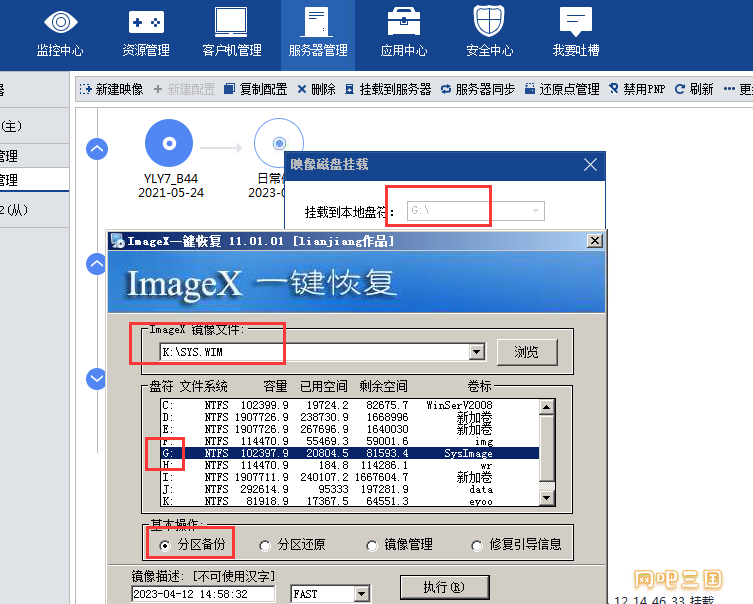This screenshot has height=604, width=753.
Task: Click the 浏览 browse button
Action: point(527,352)
